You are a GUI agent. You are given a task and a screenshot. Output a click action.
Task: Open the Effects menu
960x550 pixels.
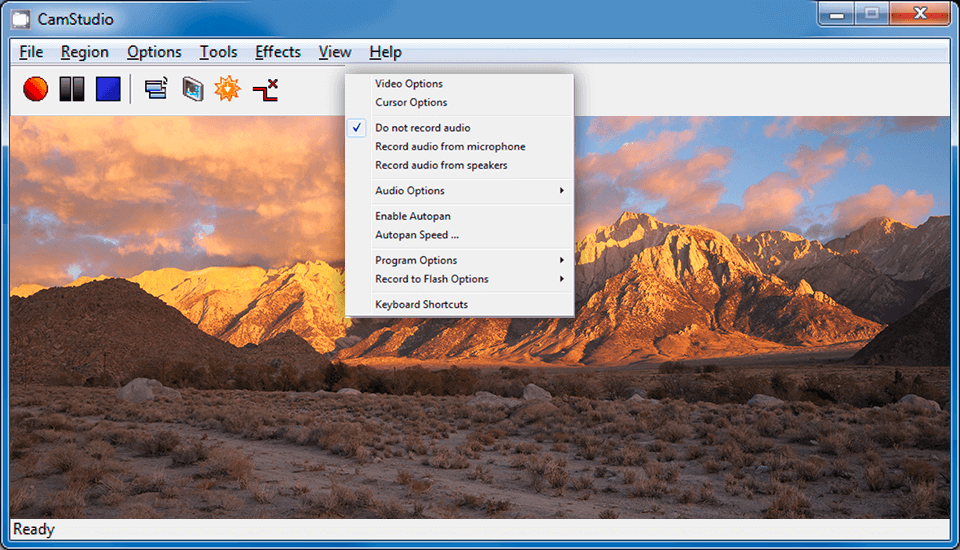point(278,52)
